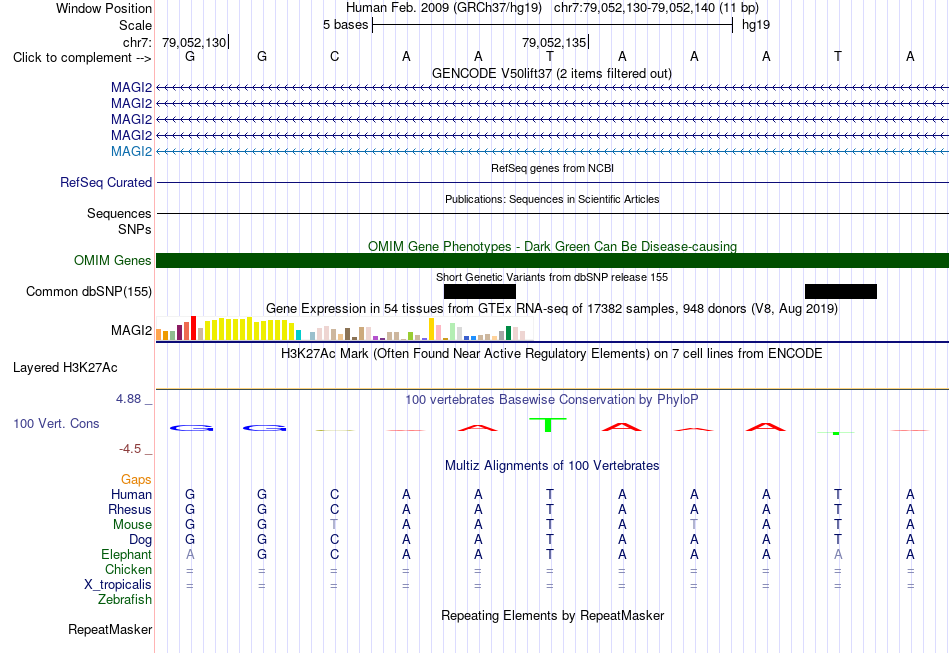950x653 pixels.
Task: Click the Dog species label
Action: coord(141,539)
